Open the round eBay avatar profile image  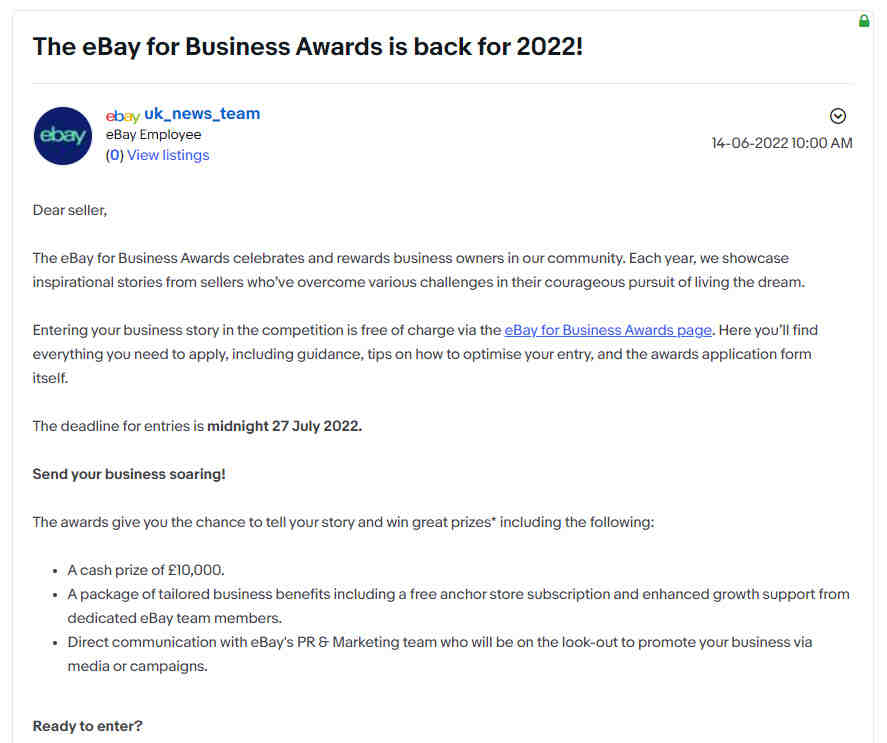pos(63,136)
